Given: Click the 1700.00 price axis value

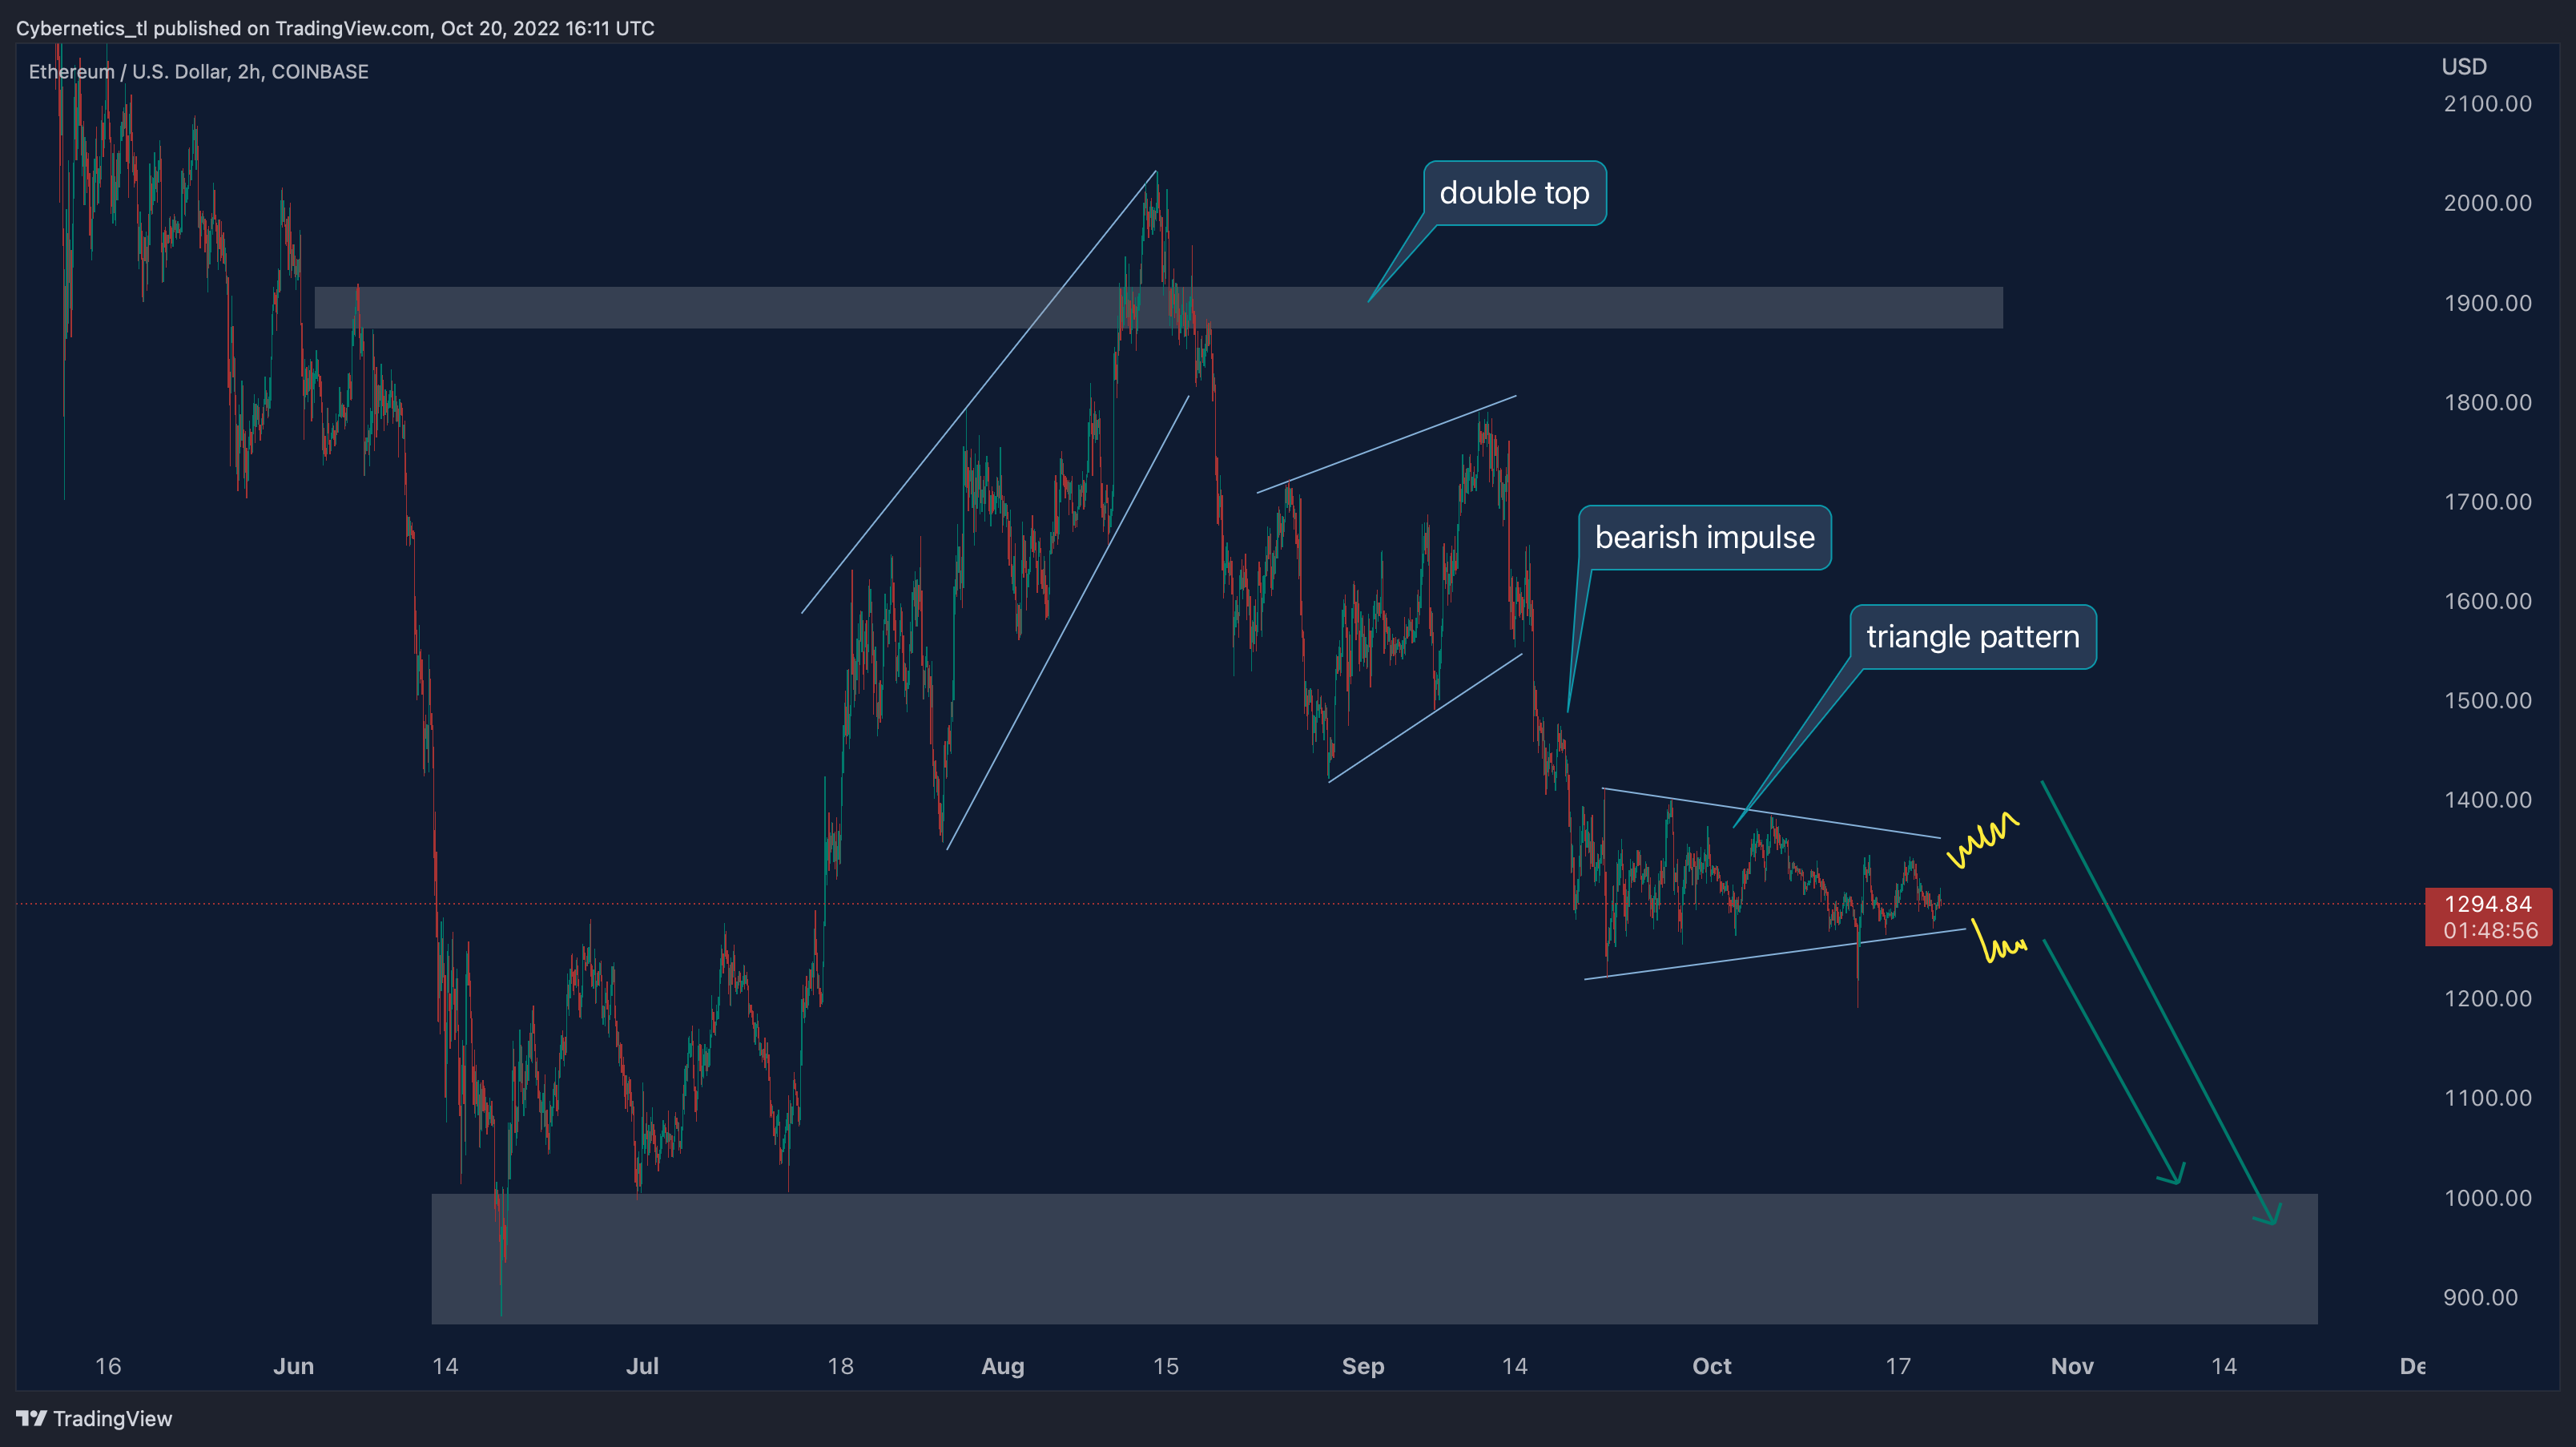Looking at the screenshot, I should coord(2487,501).
